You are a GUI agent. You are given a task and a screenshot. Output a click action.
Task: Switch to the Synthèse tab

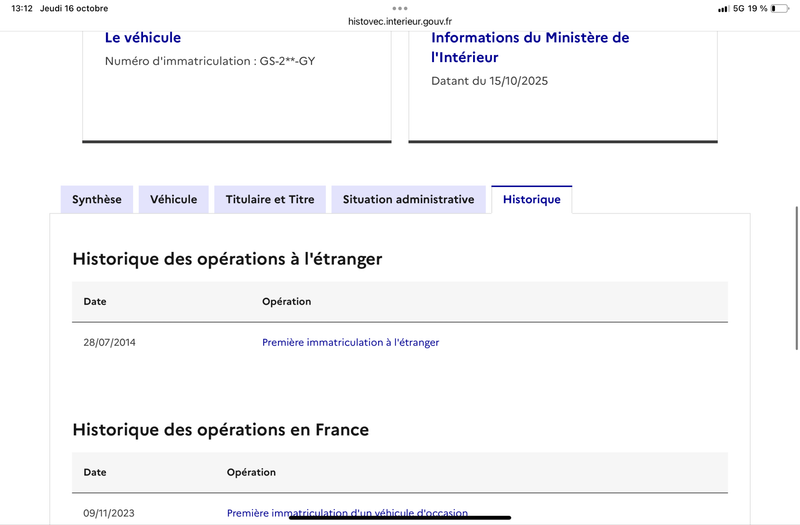coord(96,200)
